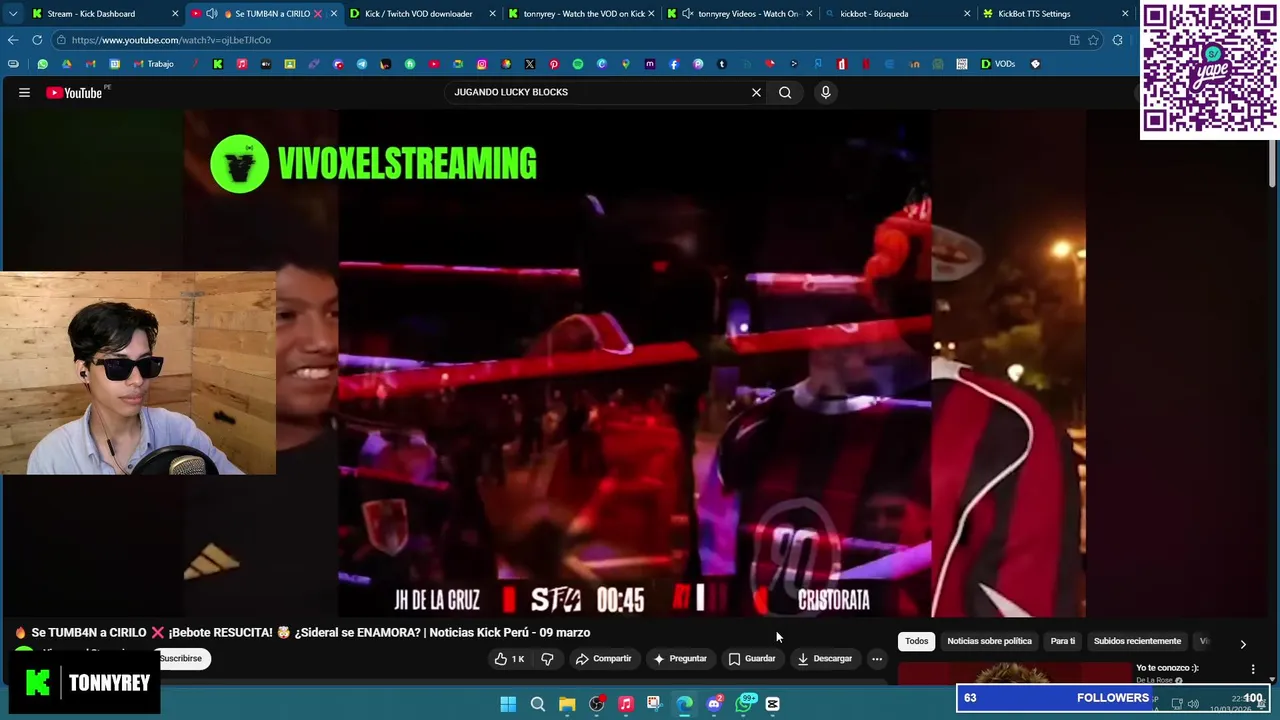This screenshot has height=720, width=1280.
Task: Like the video (1 K)
Action: coord(509,659)
